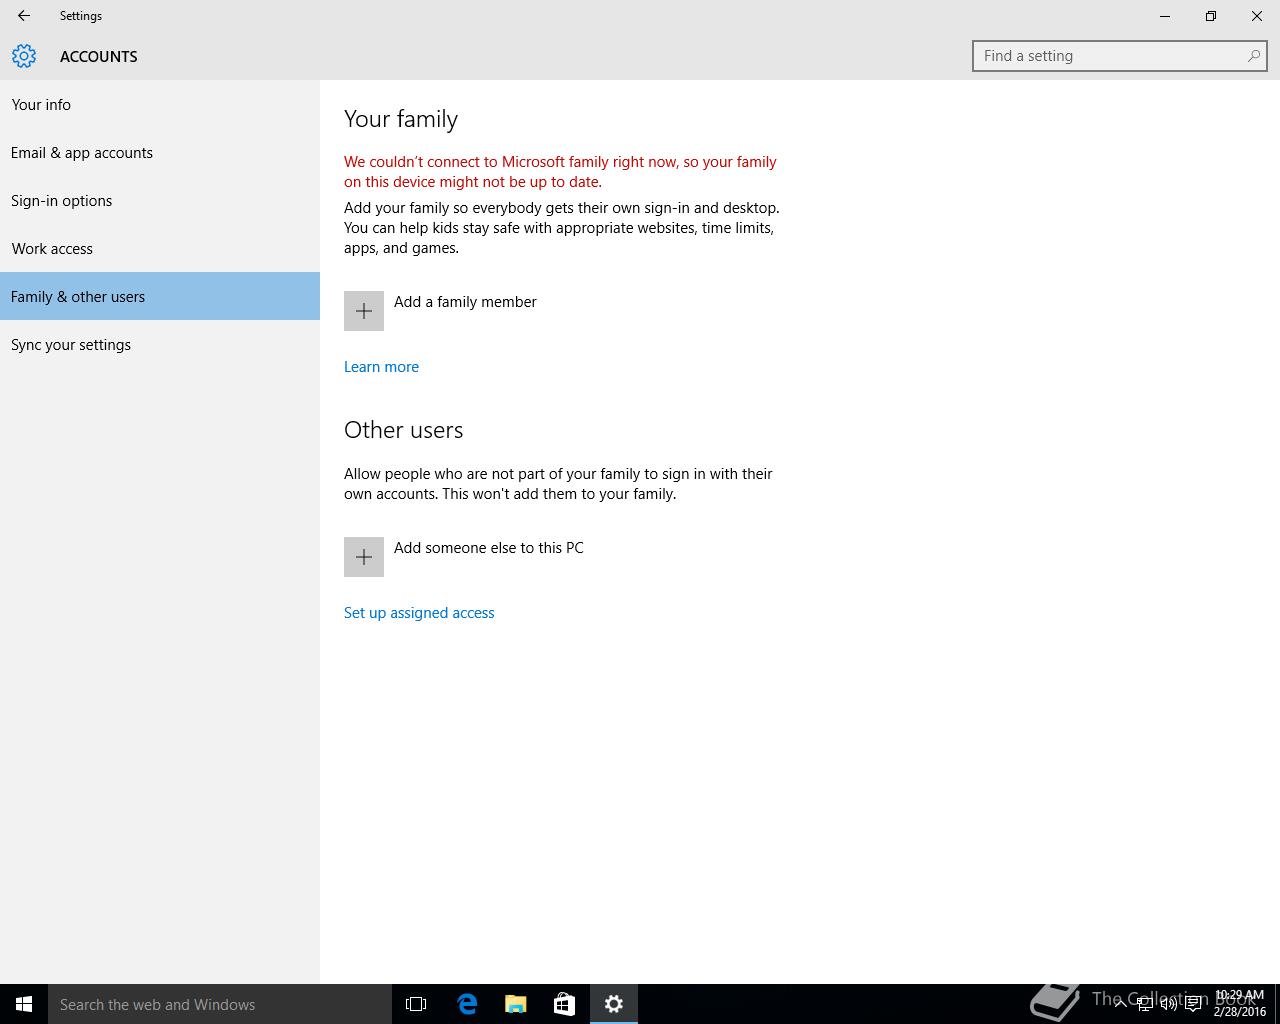Show hidden tray icons
Screen dimensions: 1280x1024
(x=1120, y=1004)
